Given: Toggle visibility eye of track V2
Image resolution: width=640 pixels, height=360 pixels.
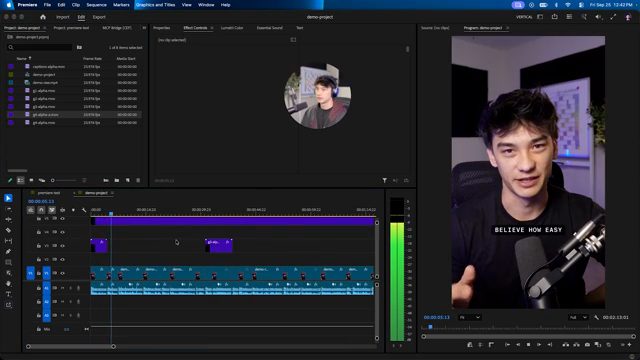Looking at the screenshot, I should (62, 259).
